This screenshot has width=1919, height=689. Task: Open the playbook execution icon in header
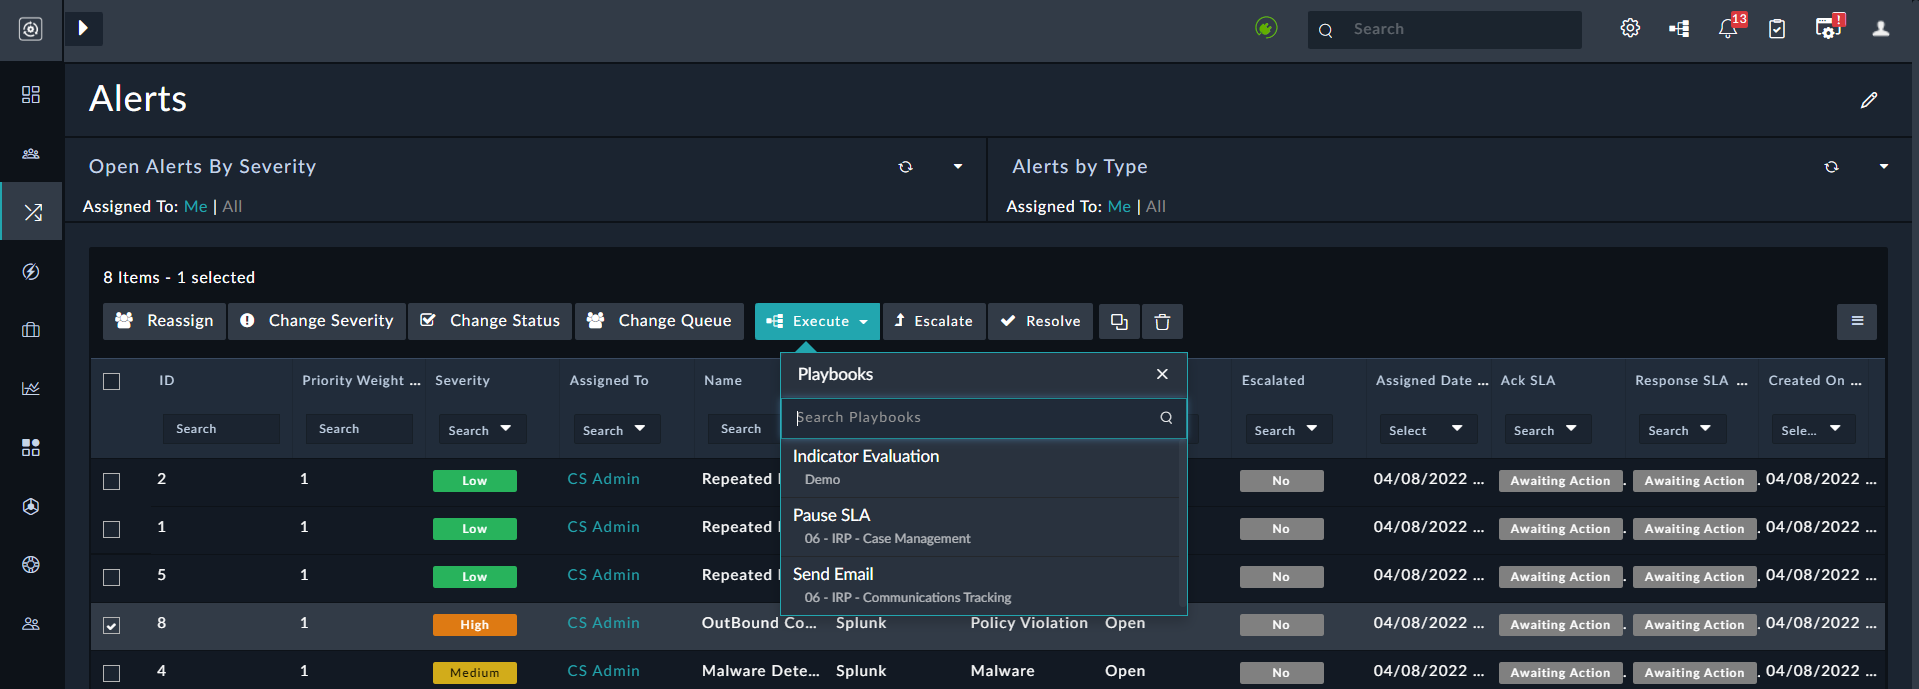pos(1679,29)
